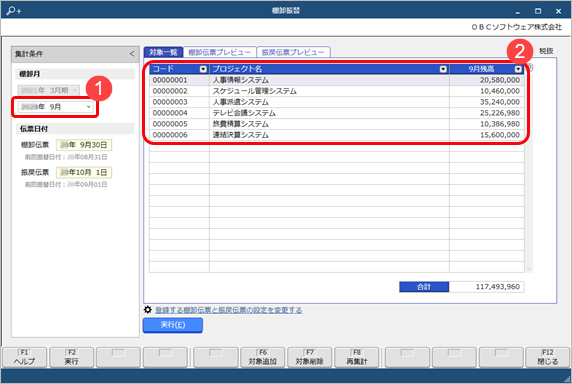The image size is (572, 384).
Task: Click the F6 対象追加 function key
Action: tap(263, 357)
